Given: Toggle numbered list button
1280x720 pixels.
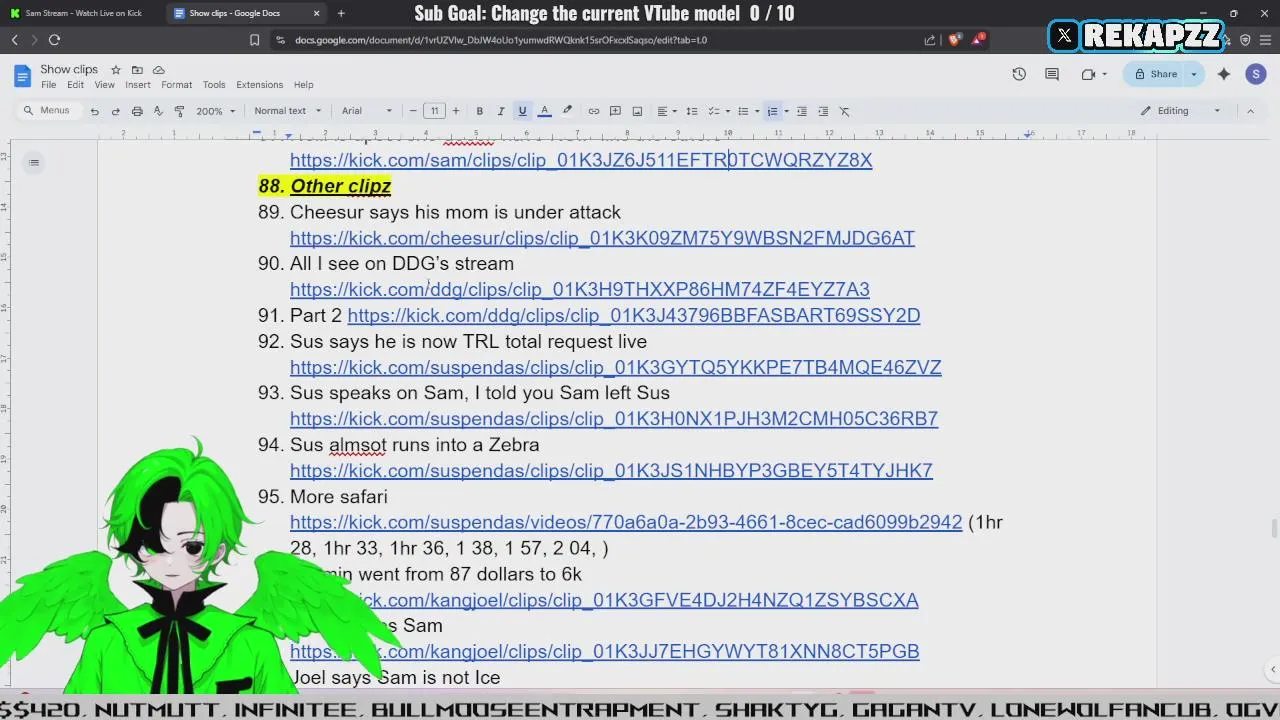Looking at the screenshot, I should (x=772, y=111).
